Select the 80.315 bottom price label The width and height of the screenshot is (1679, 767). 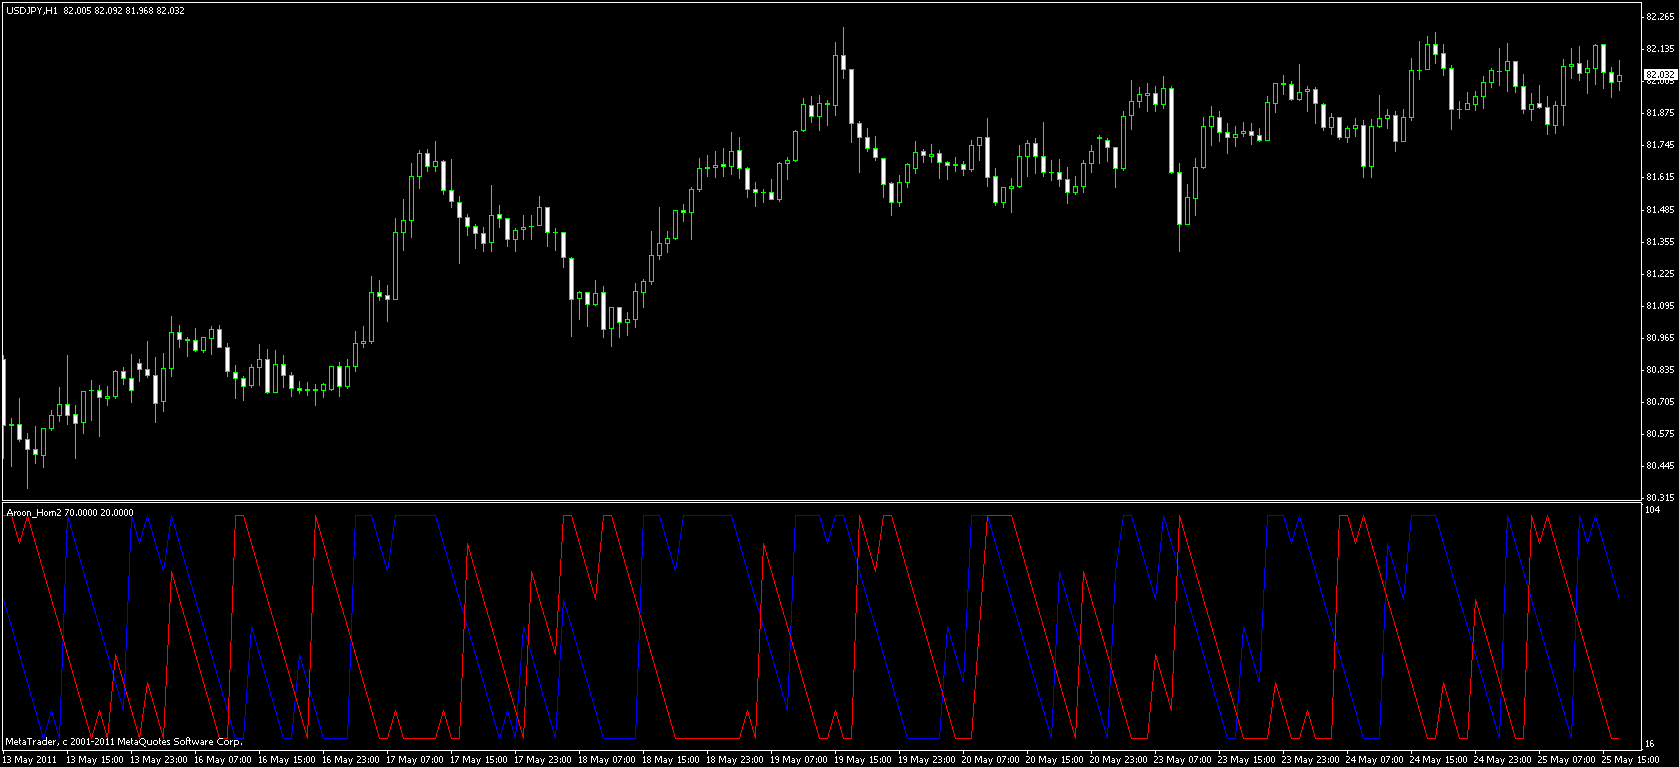pos(1659,497)
